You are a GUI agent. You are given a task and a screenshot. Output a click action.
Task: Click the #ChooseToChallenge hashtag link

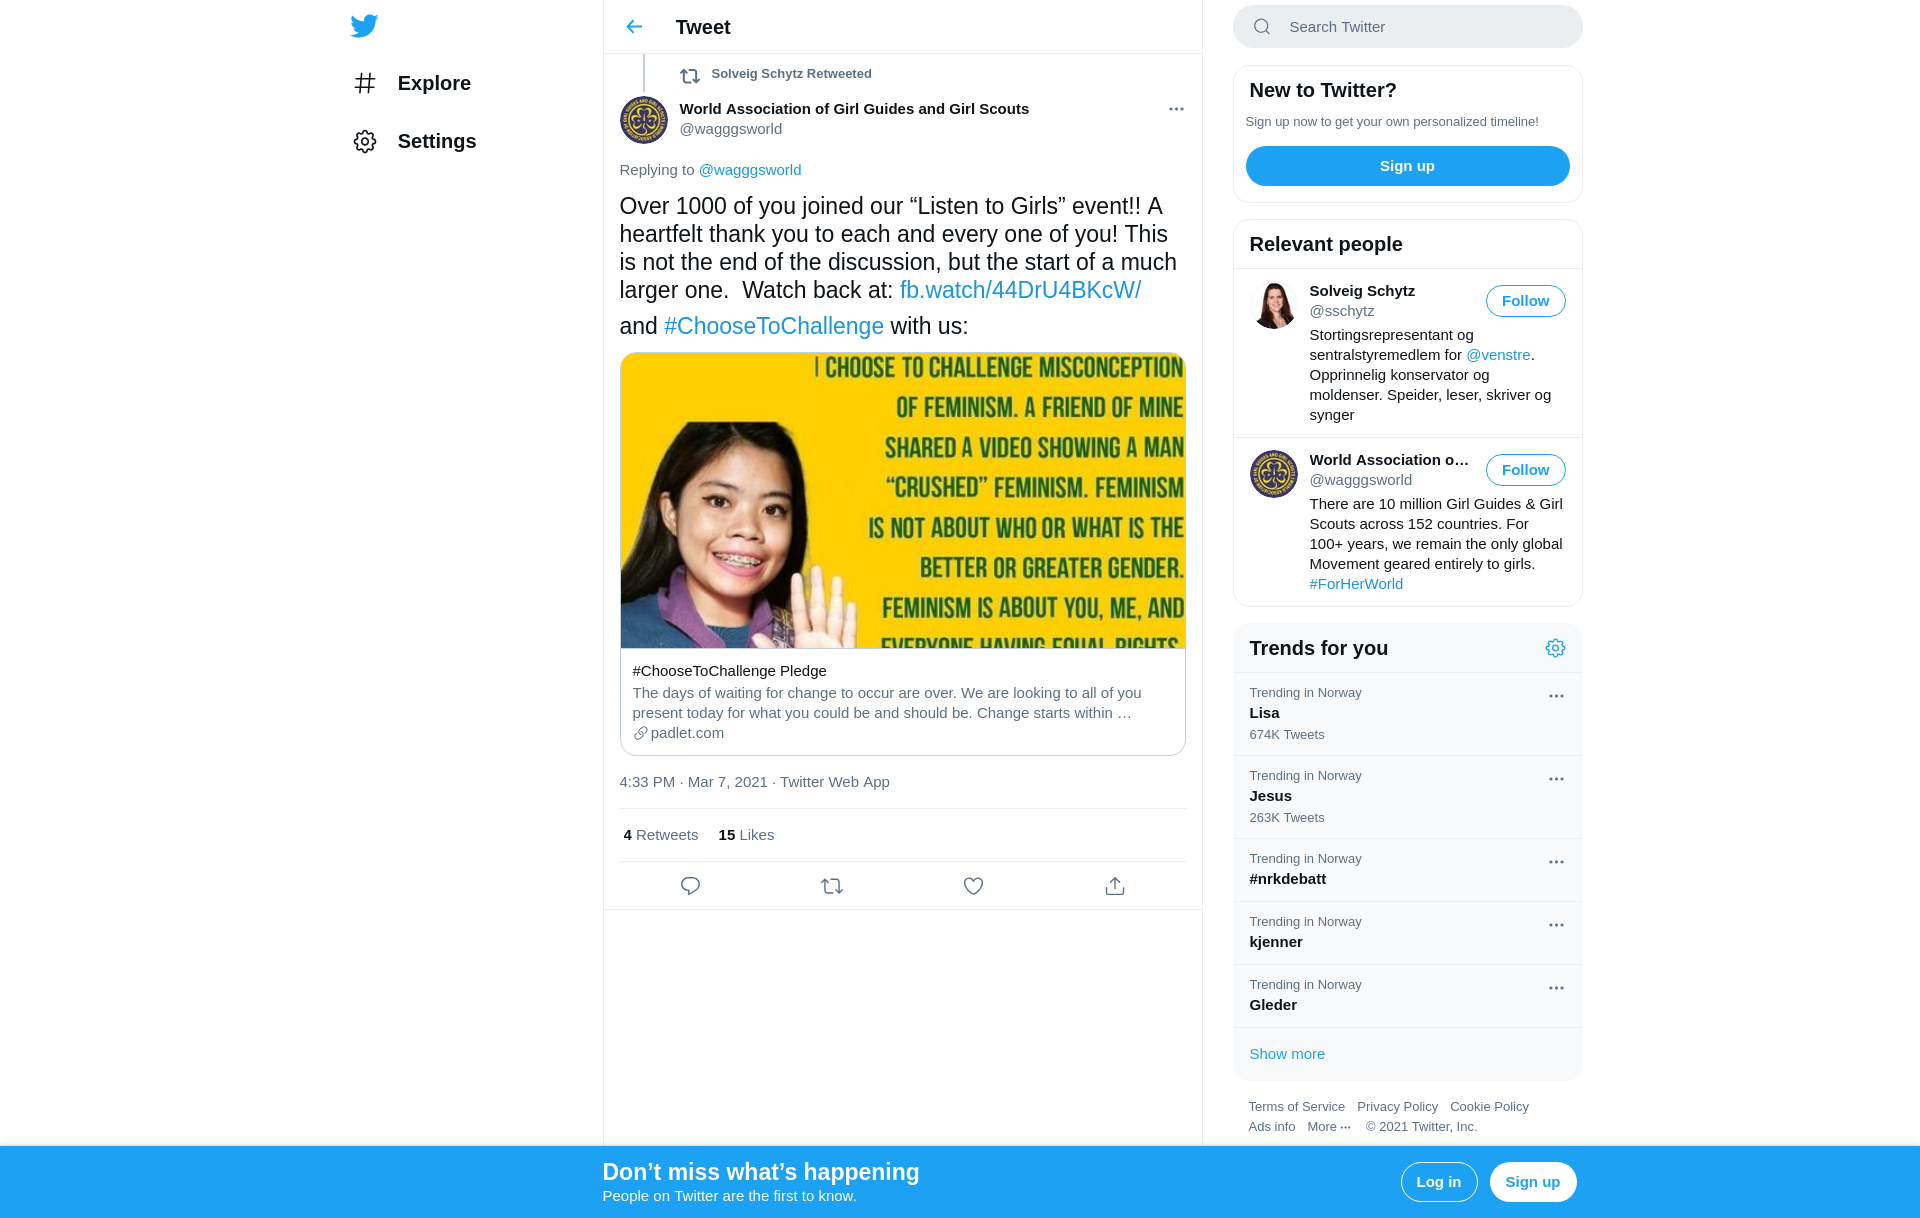[x=773, y=326]
